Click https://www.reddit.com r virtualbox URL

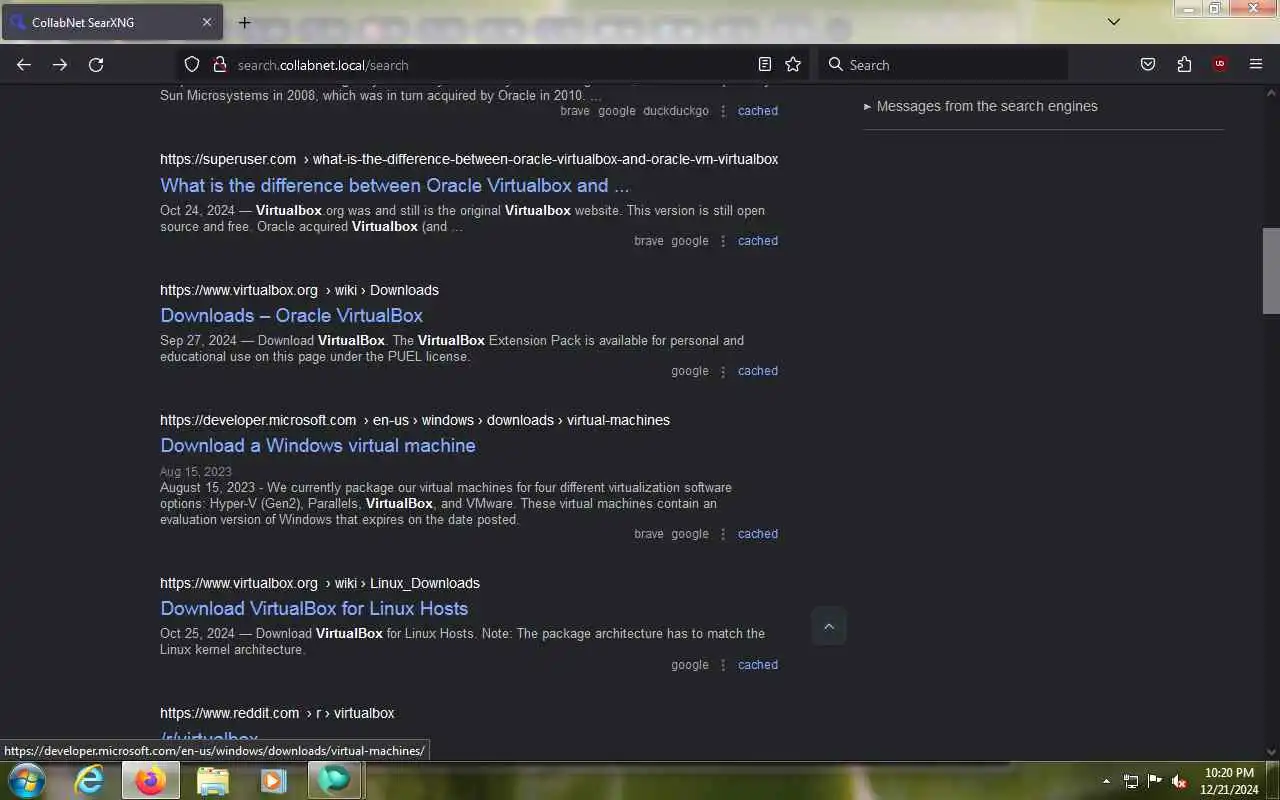pos(277,713)
